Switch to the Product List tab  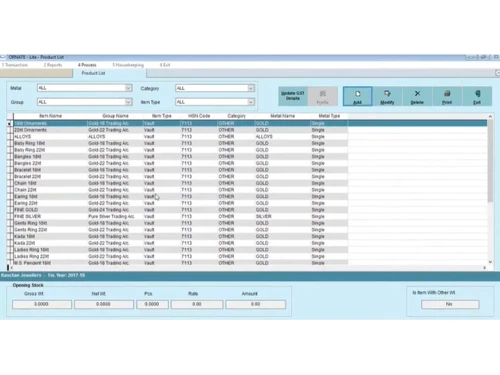click(x=93, y=73)
